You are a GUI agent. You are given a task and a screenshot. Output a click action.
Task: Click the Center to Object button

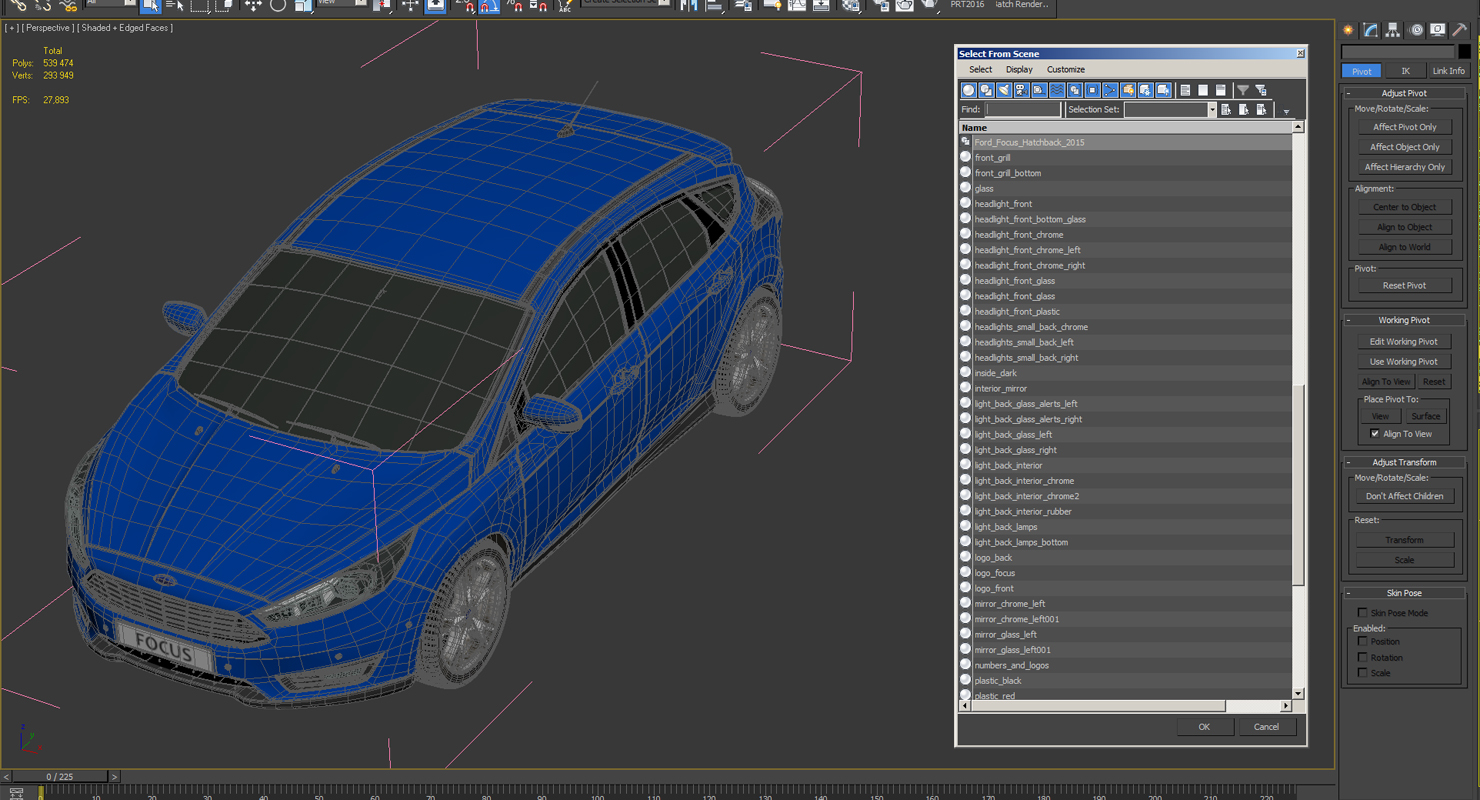(1404, 207)
